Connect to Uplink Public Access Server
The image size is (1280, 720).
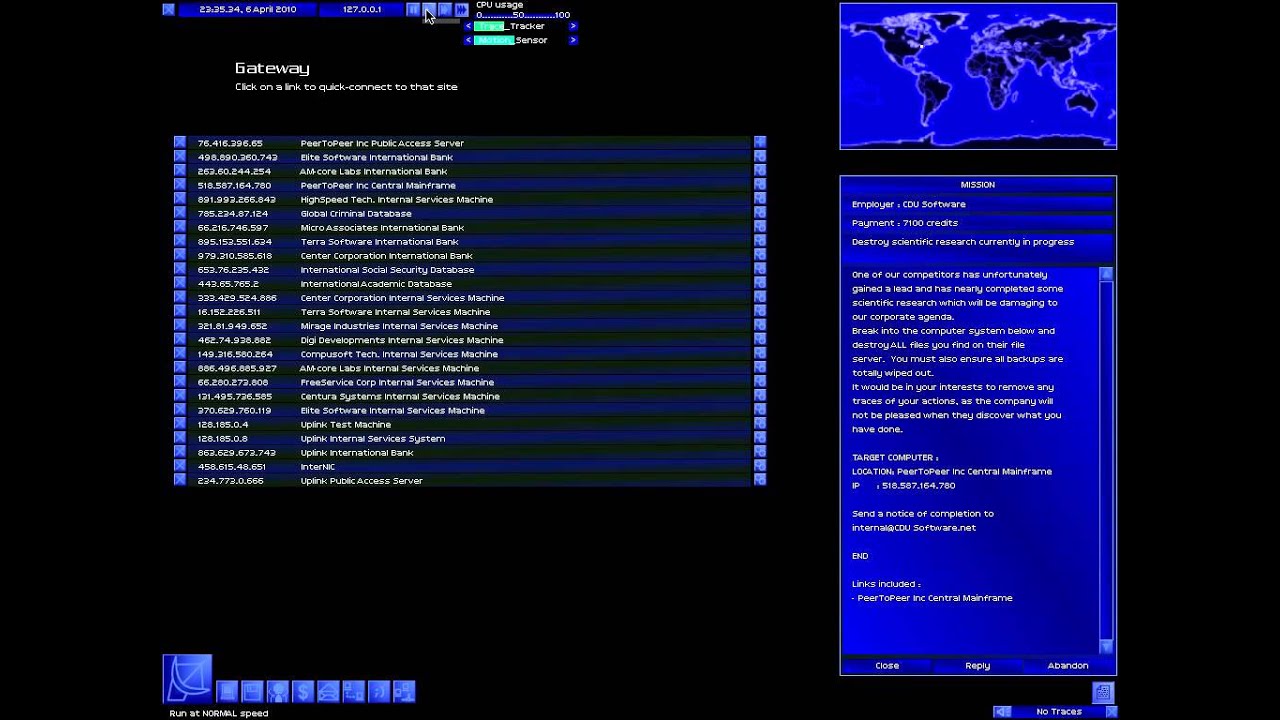tap(467, 480)
